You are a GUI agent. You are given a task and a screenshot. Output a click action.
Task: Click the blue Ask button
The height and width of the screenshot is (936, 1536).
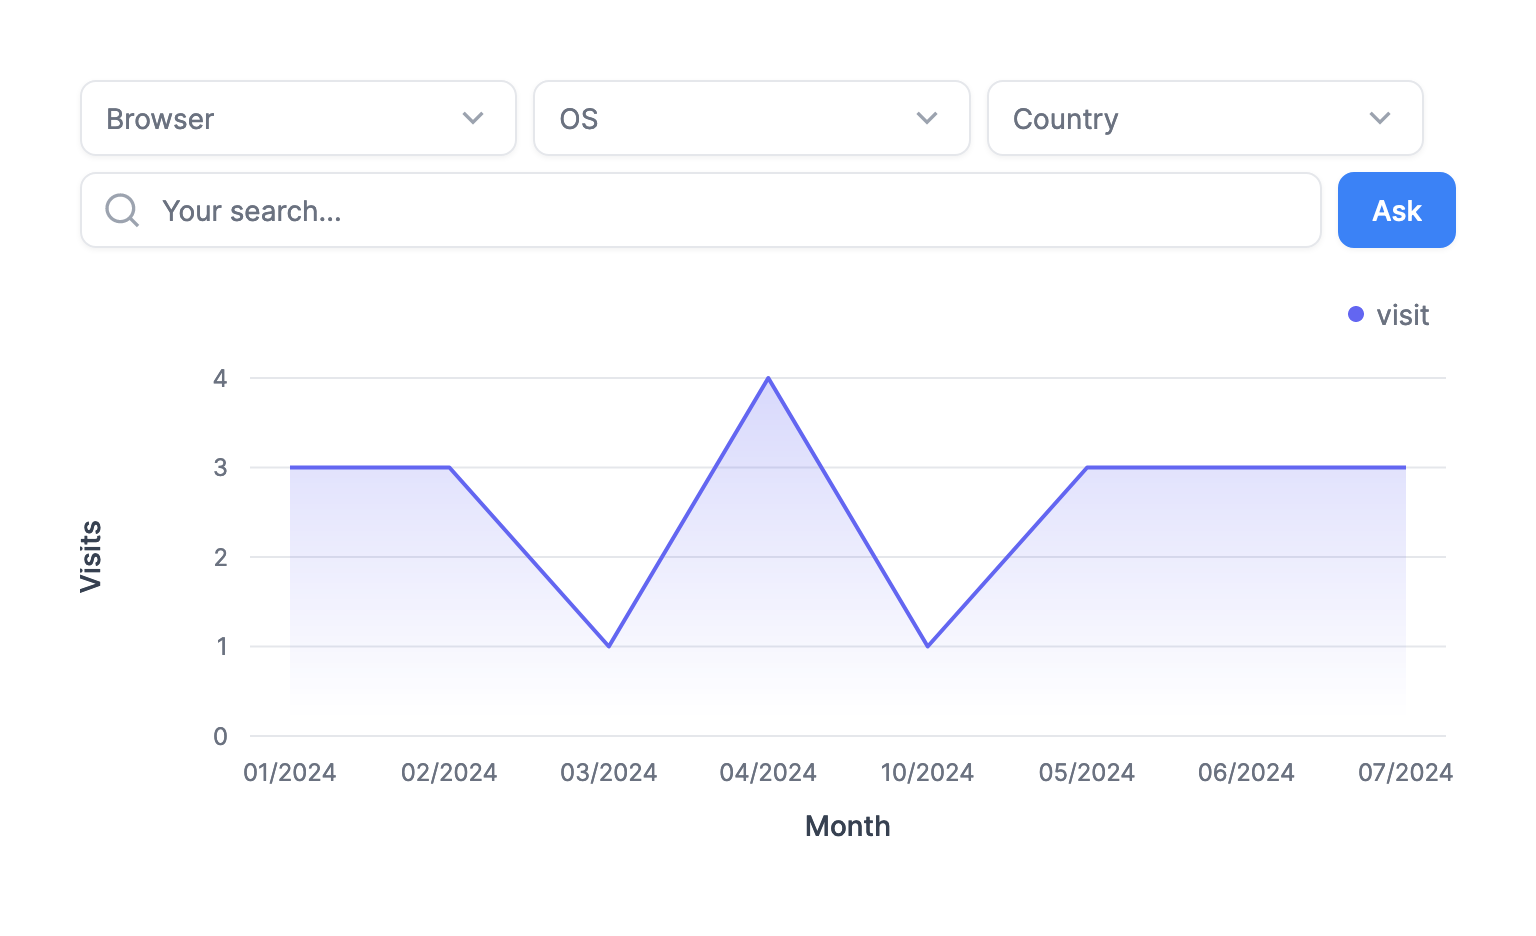pyautogui.click(x=1396, y=210)
